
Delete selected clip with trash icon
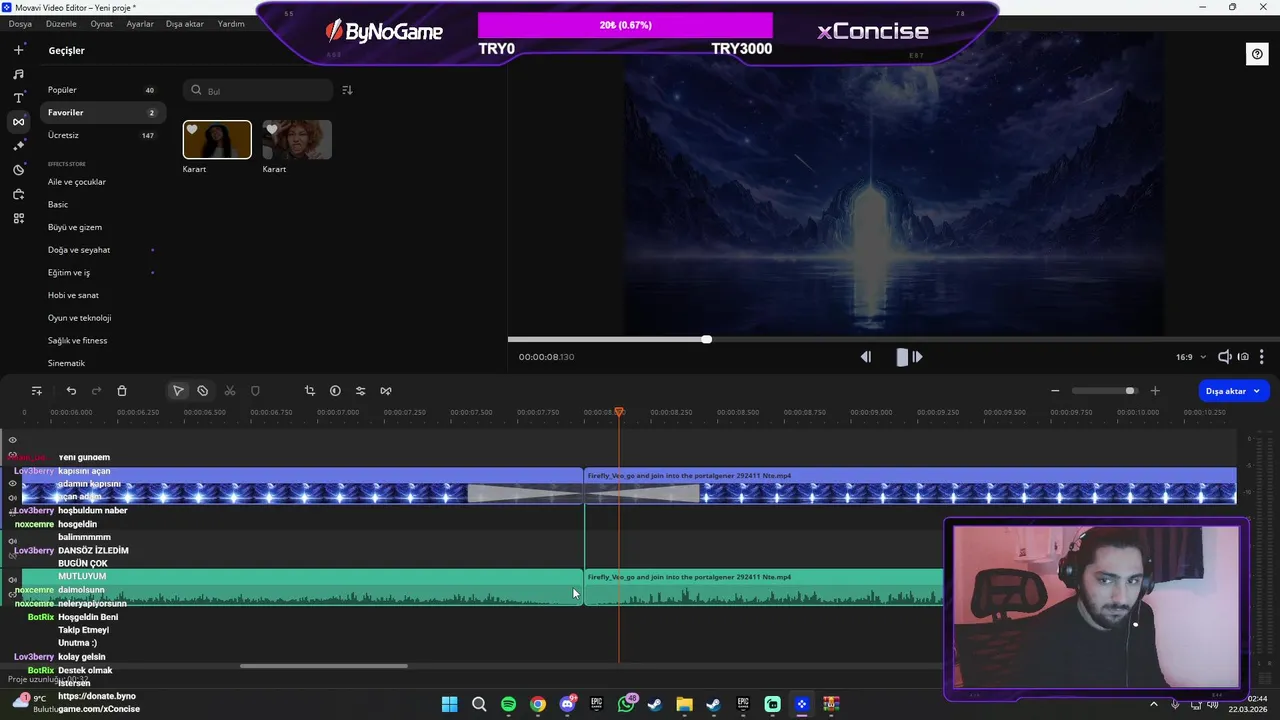point(122,391)
